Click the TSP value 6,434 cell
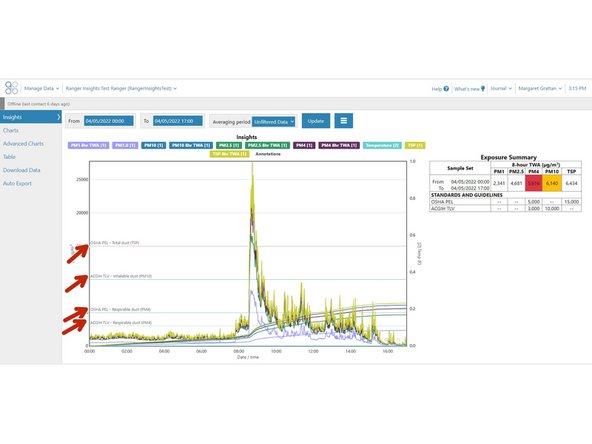This screenshot has width=592, height=444. point(571,183)
